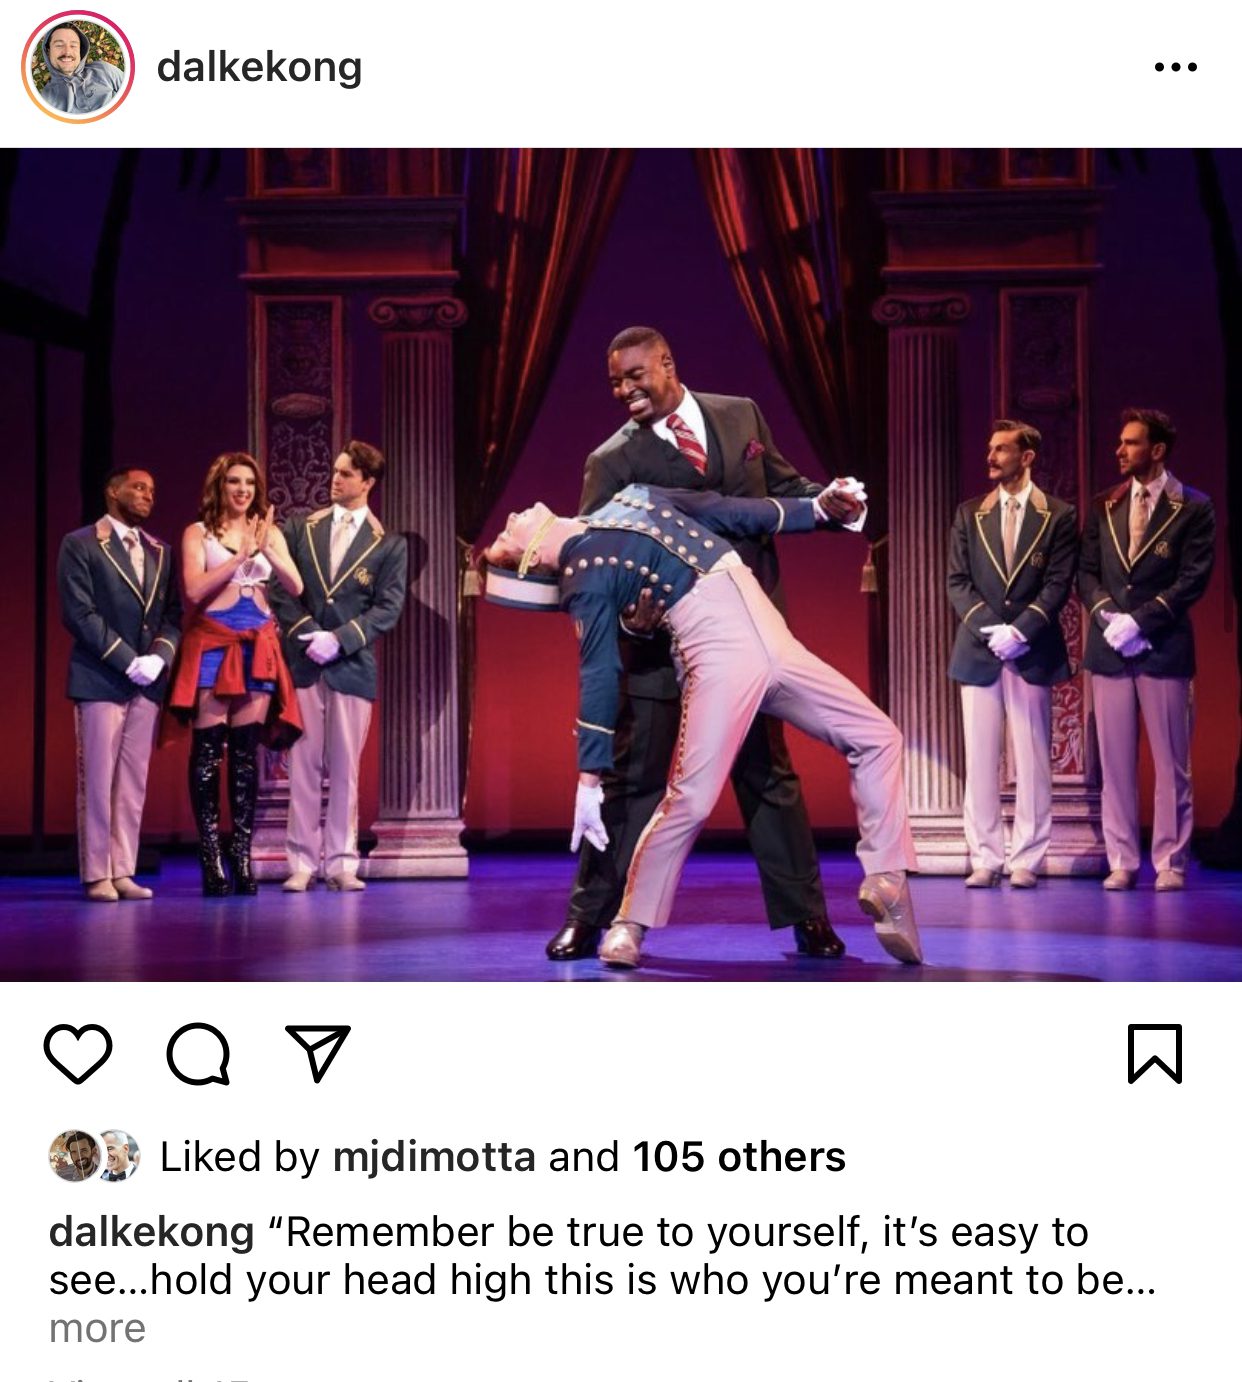The height and width of the screenshot is (1382, 1242).
Task: Tap the second liker avatar thumbnail
Action: pos(118,1156)
